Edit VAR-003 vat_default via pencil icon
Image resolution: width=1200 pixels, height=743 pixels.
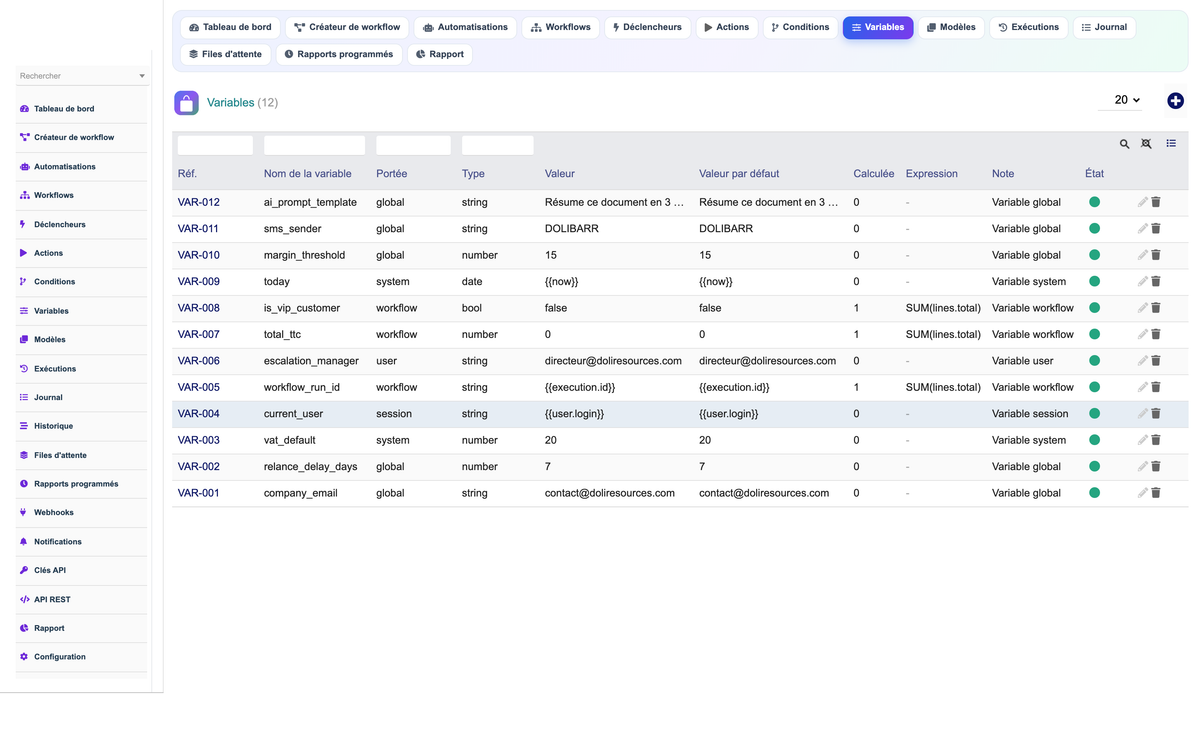pyautogui.click(x=1142, y=440)
